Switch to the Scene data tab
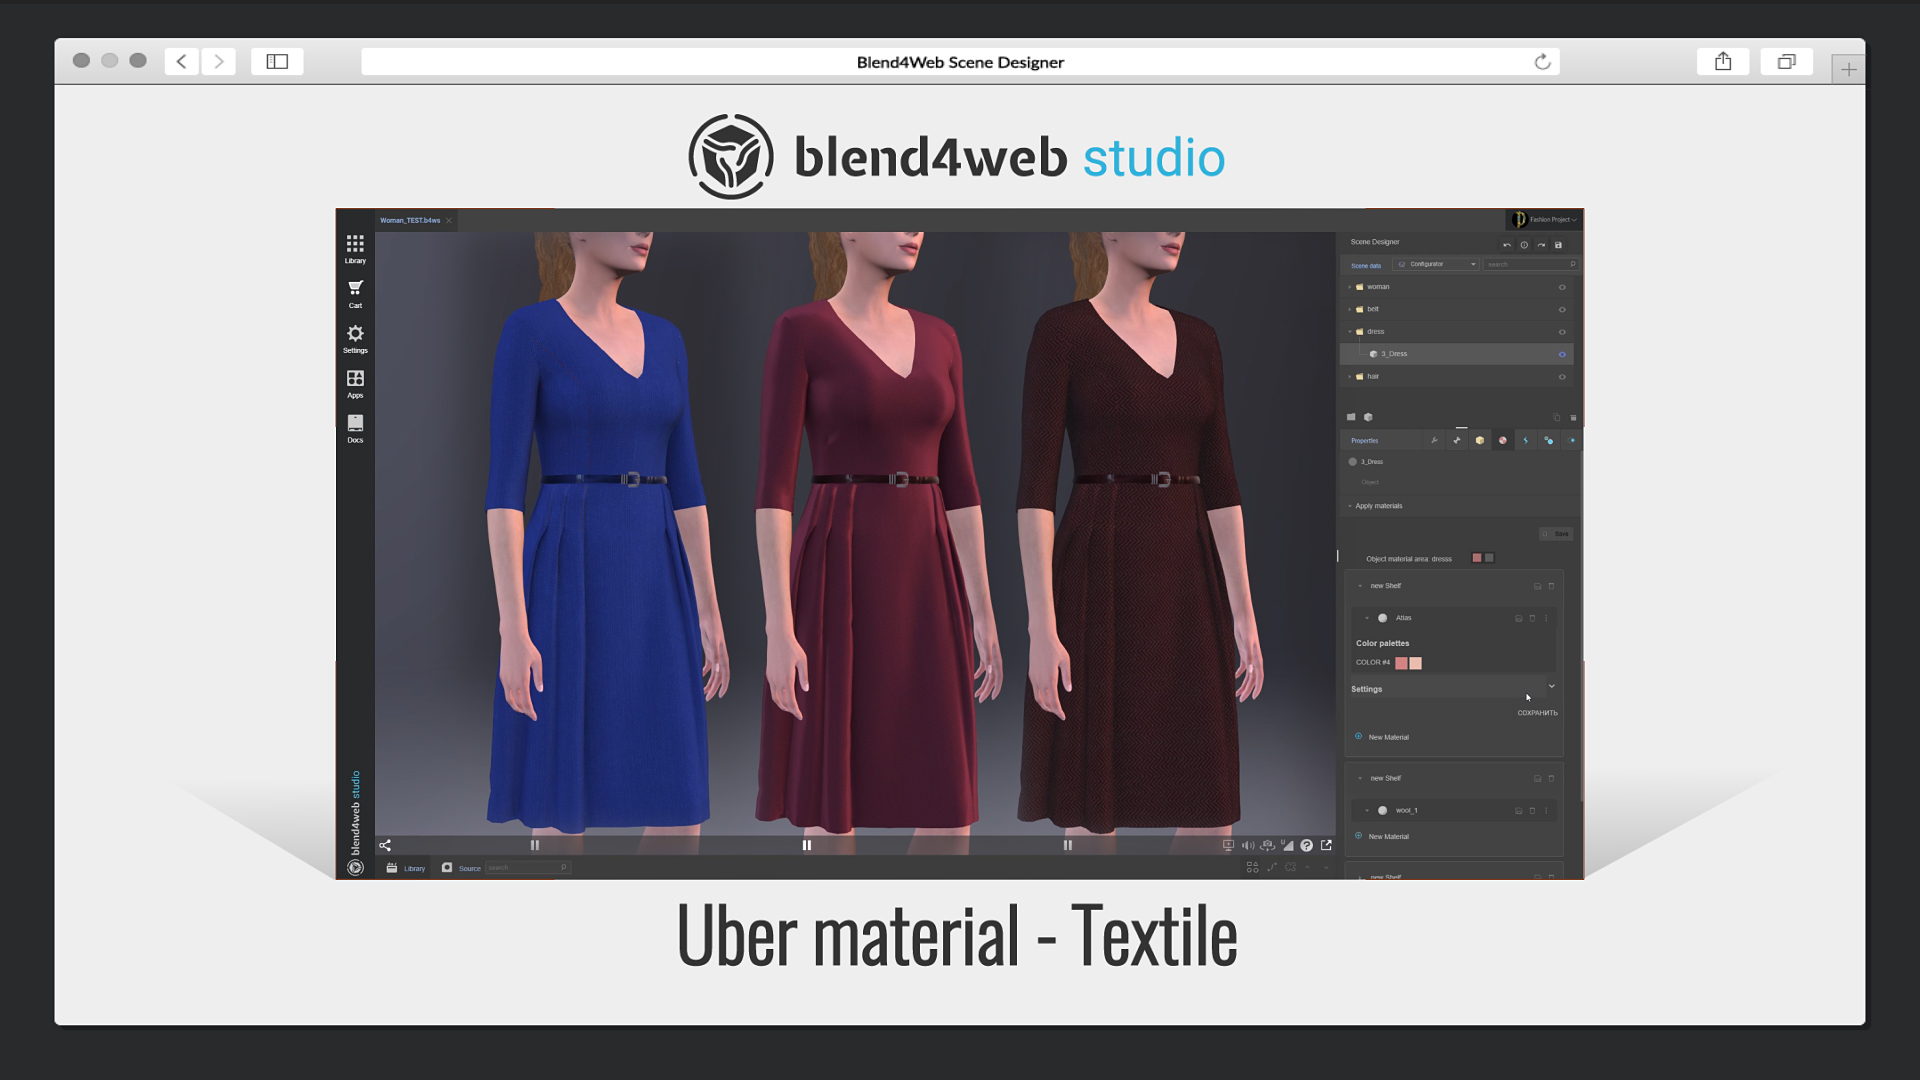Screen dimensions: 1920x1080 tap(1366, 265)
